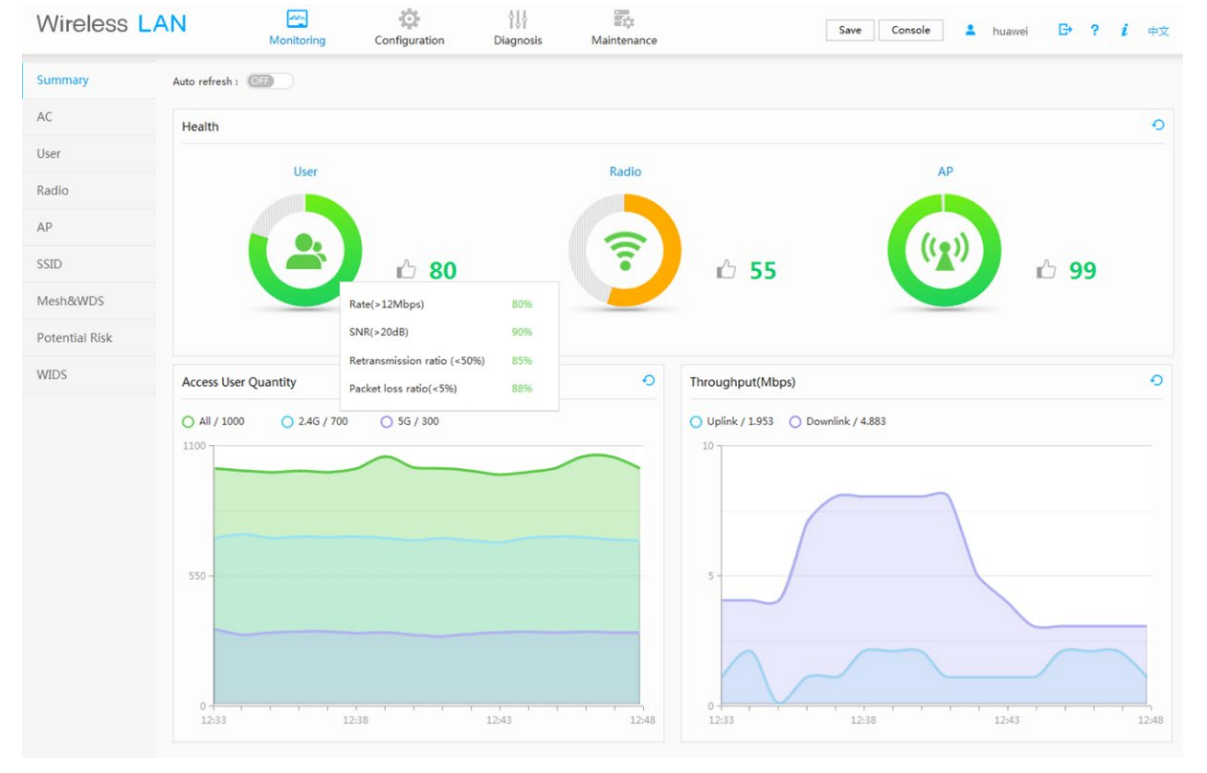Screen dimensions: 1207x773
Task: Select Potential Risk in the sidebar
Action: coord(75,338)
